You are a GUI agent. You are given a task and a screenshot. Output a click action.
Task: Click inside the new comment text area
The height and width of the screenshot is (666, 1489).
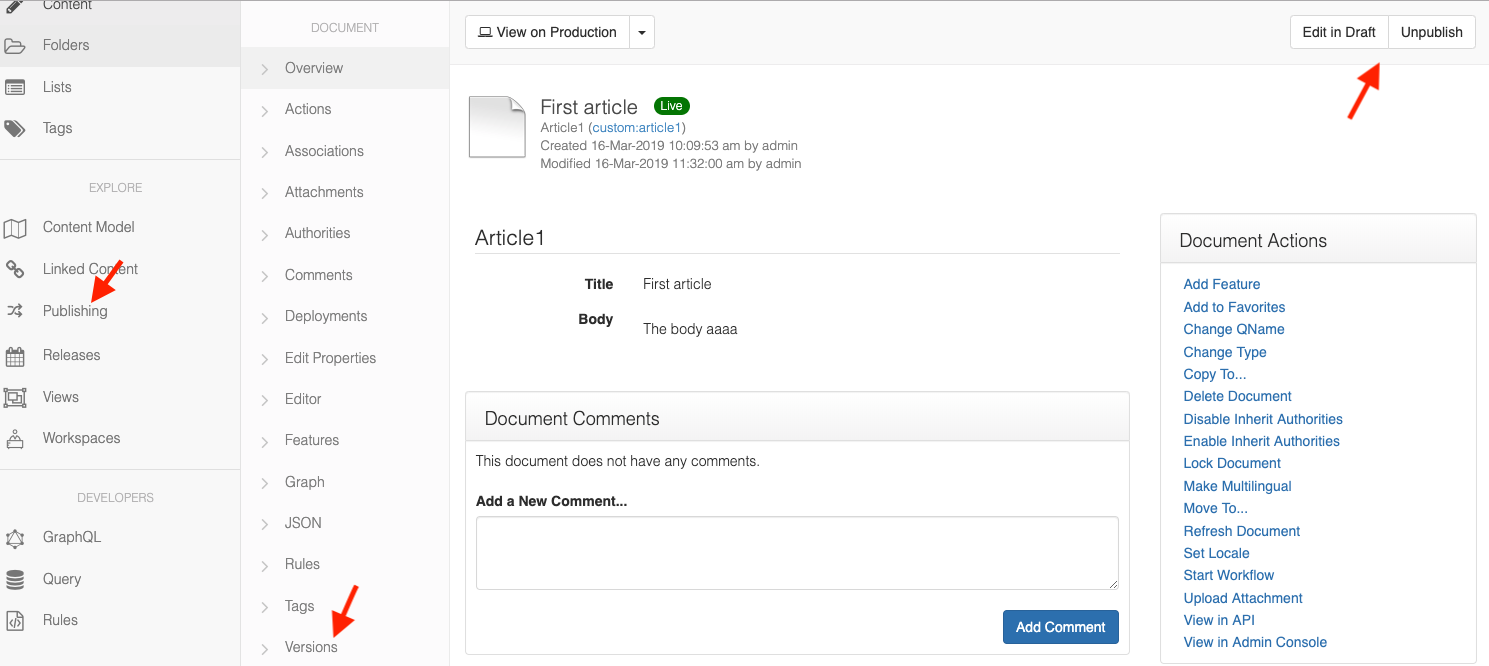pyautogui.click(x=797, y=553)
